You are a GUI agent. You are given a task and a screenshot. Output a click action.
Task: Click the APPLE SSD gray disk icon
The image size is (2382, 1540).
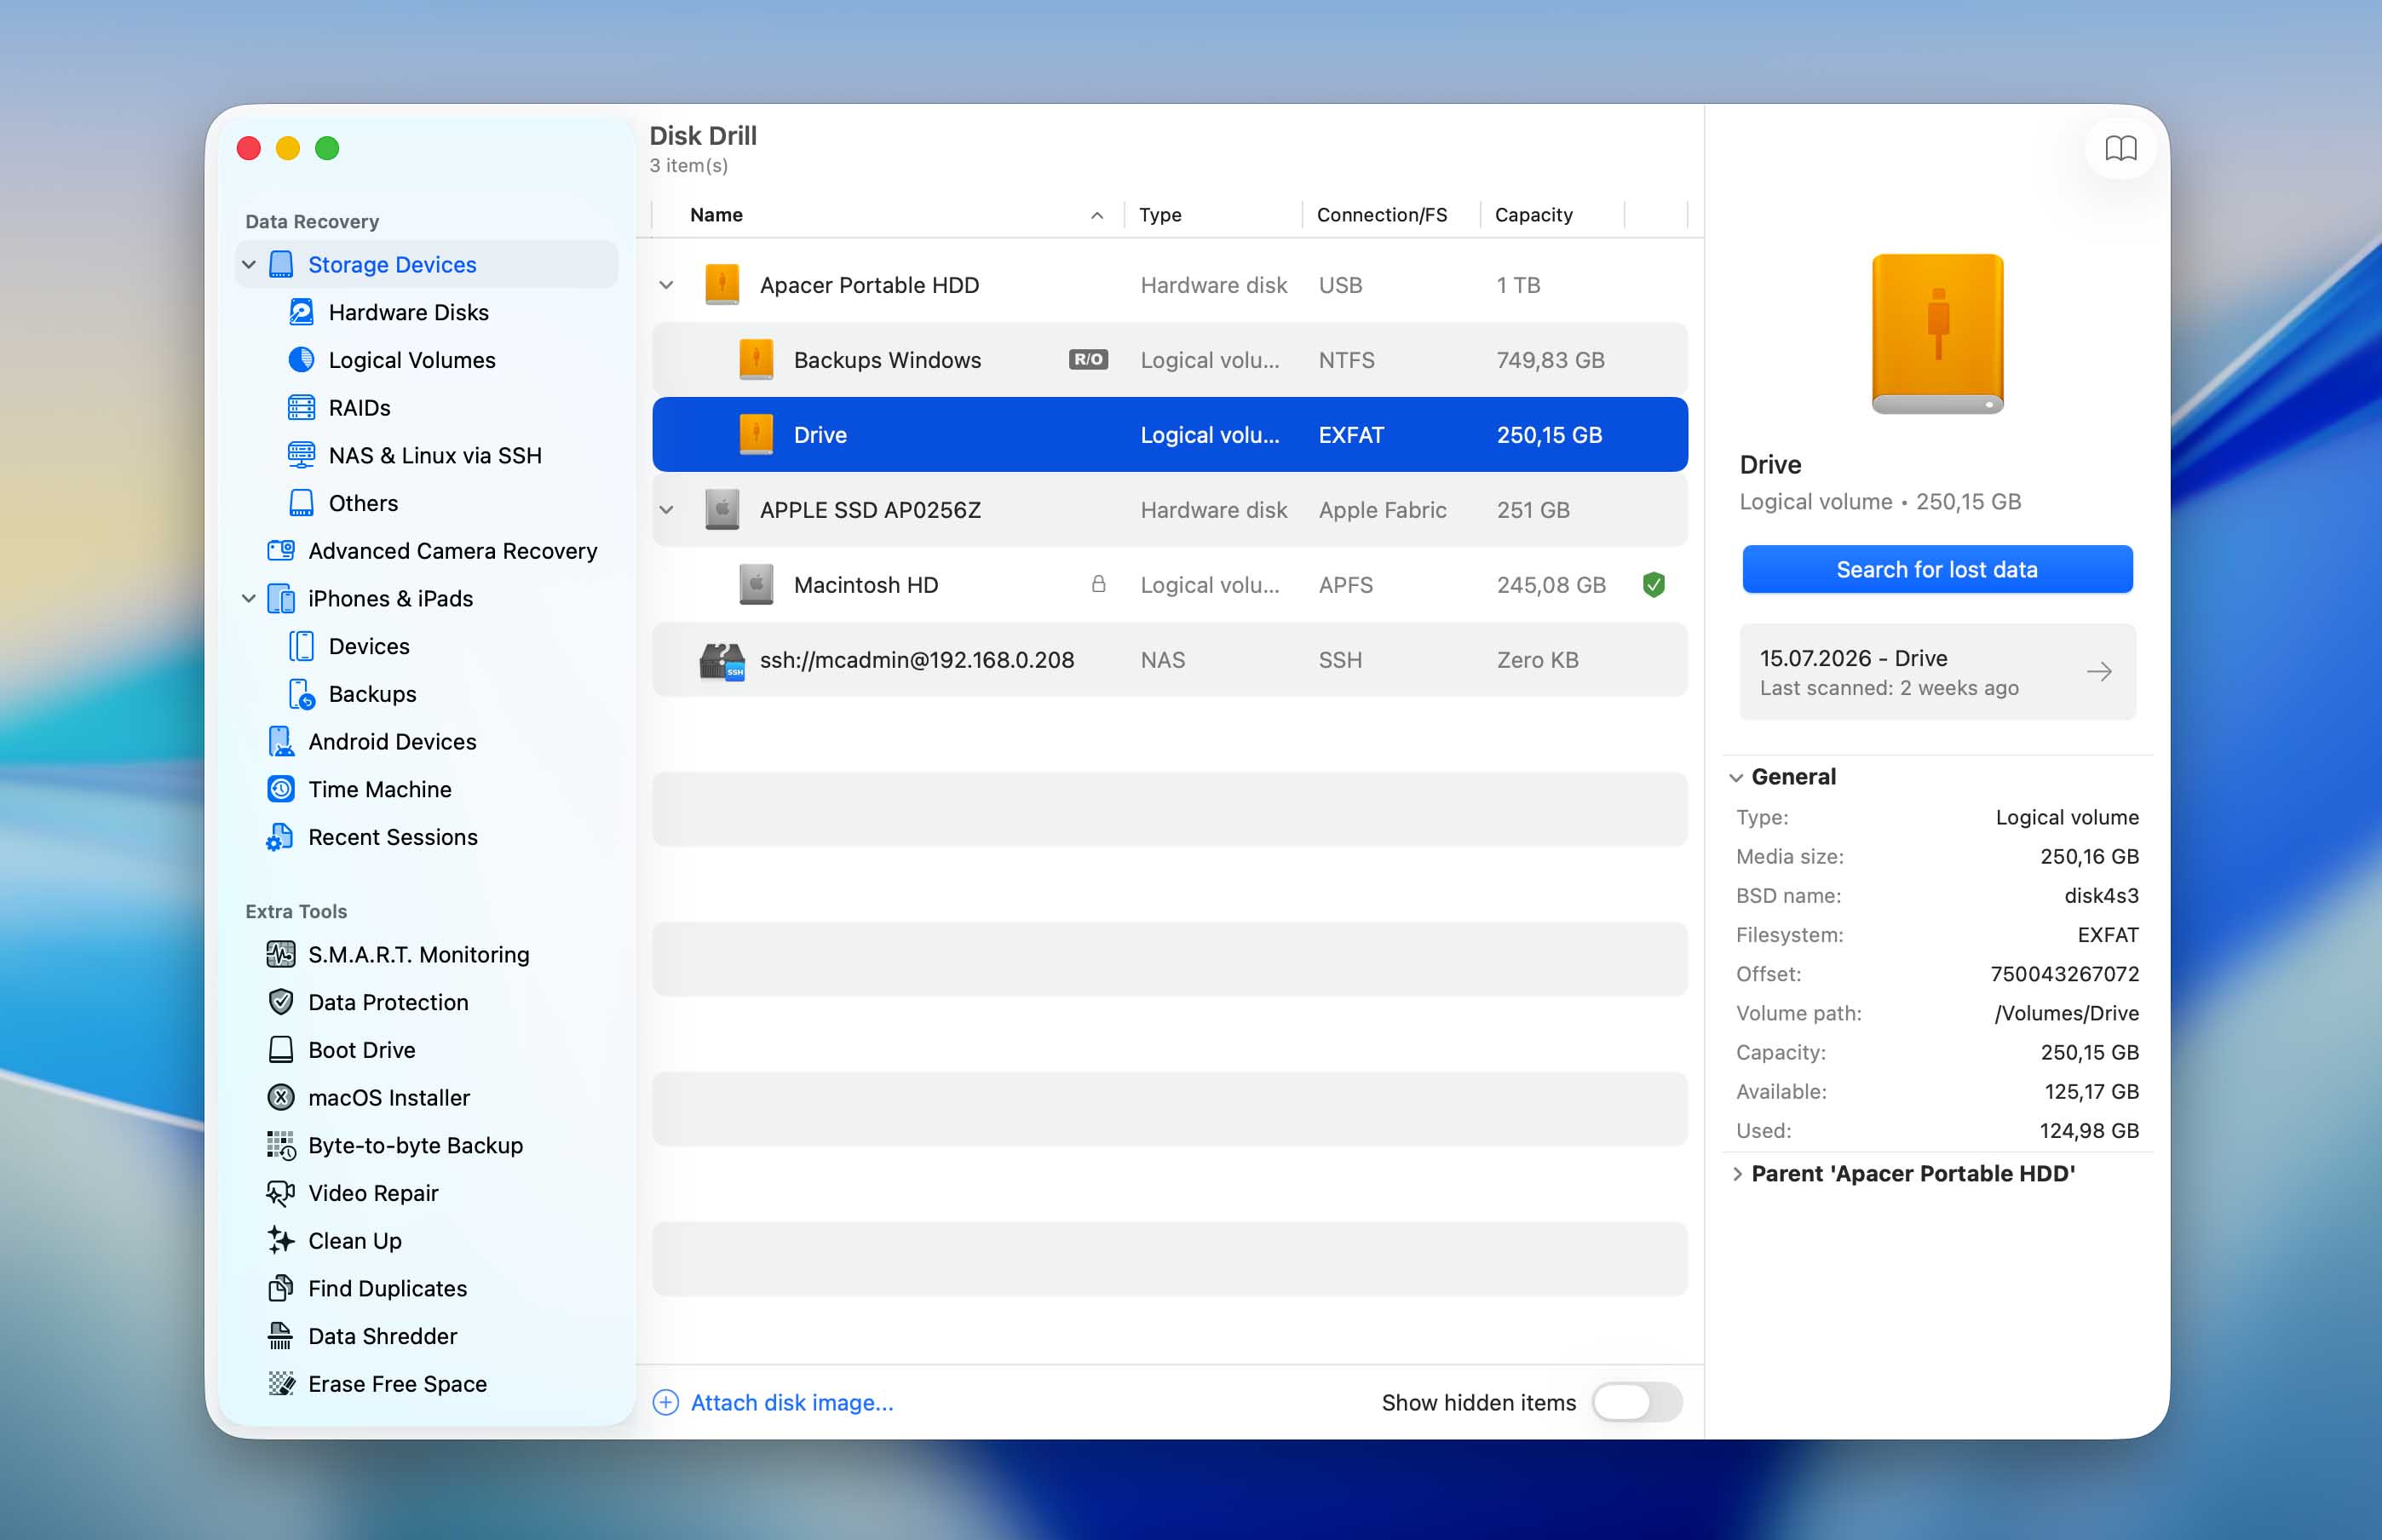pos(722,510)
